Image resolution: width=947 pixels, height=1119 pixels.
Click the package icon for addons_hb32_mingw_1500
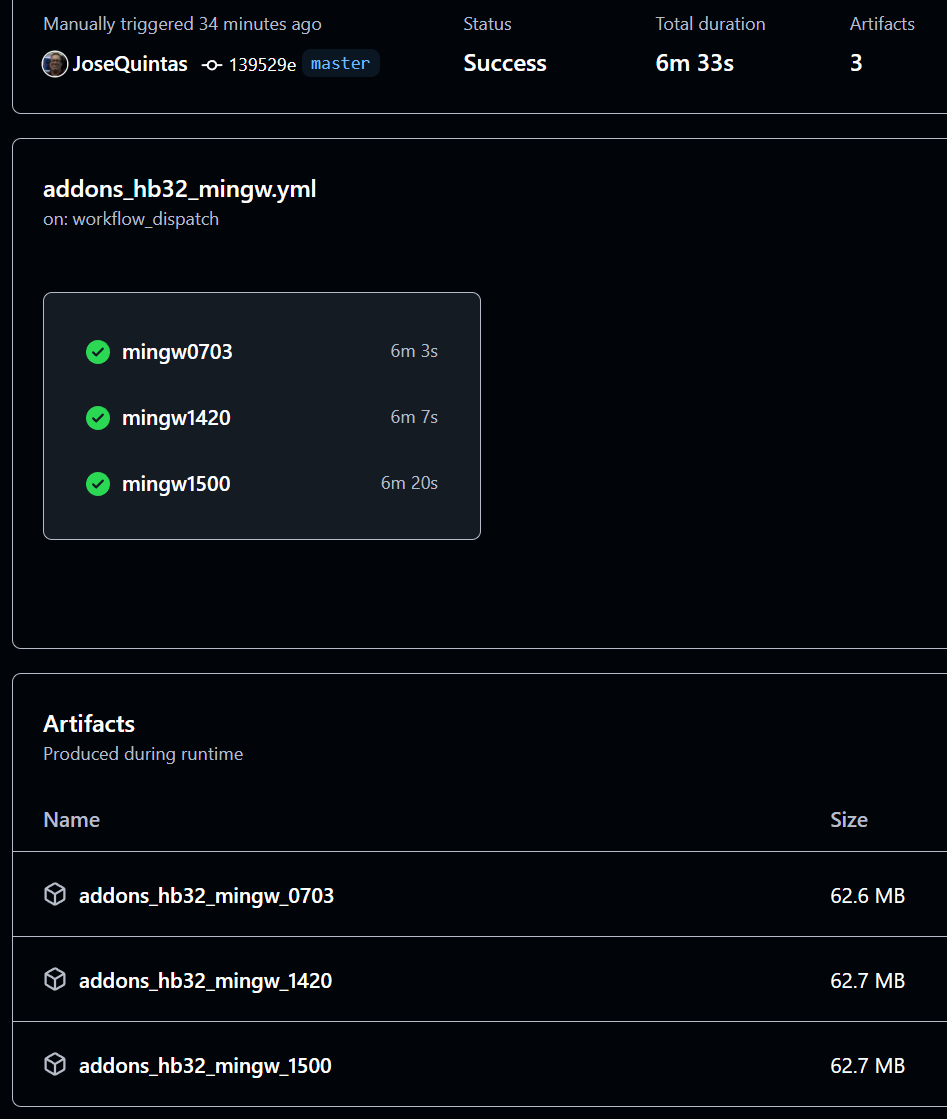(56, 1065)
